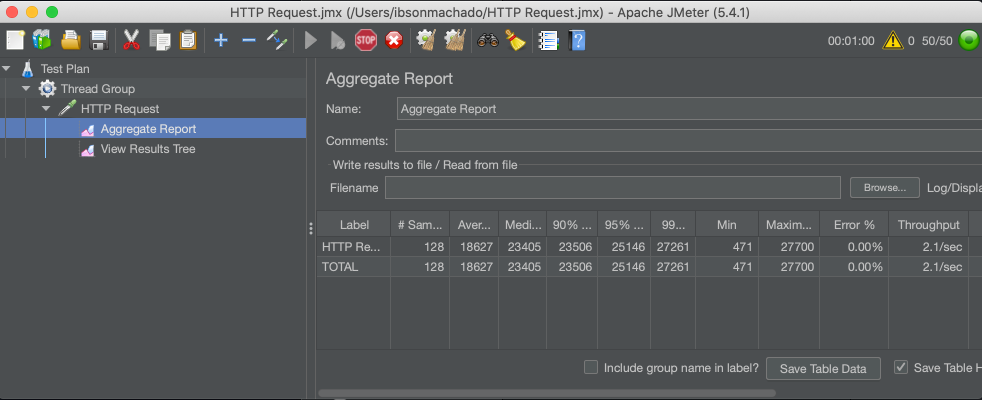Screen dimensions: 982x400
Task: Collapse the HTTP Request tree node
Action: [46, 108]
